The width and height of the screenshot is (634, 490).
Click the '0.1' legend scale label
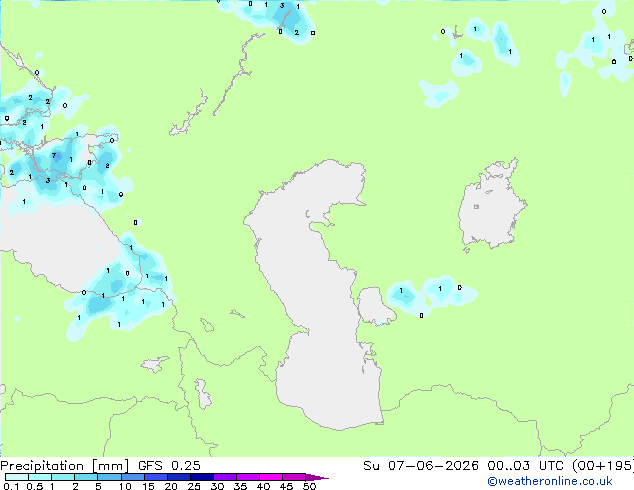(11, 486)
